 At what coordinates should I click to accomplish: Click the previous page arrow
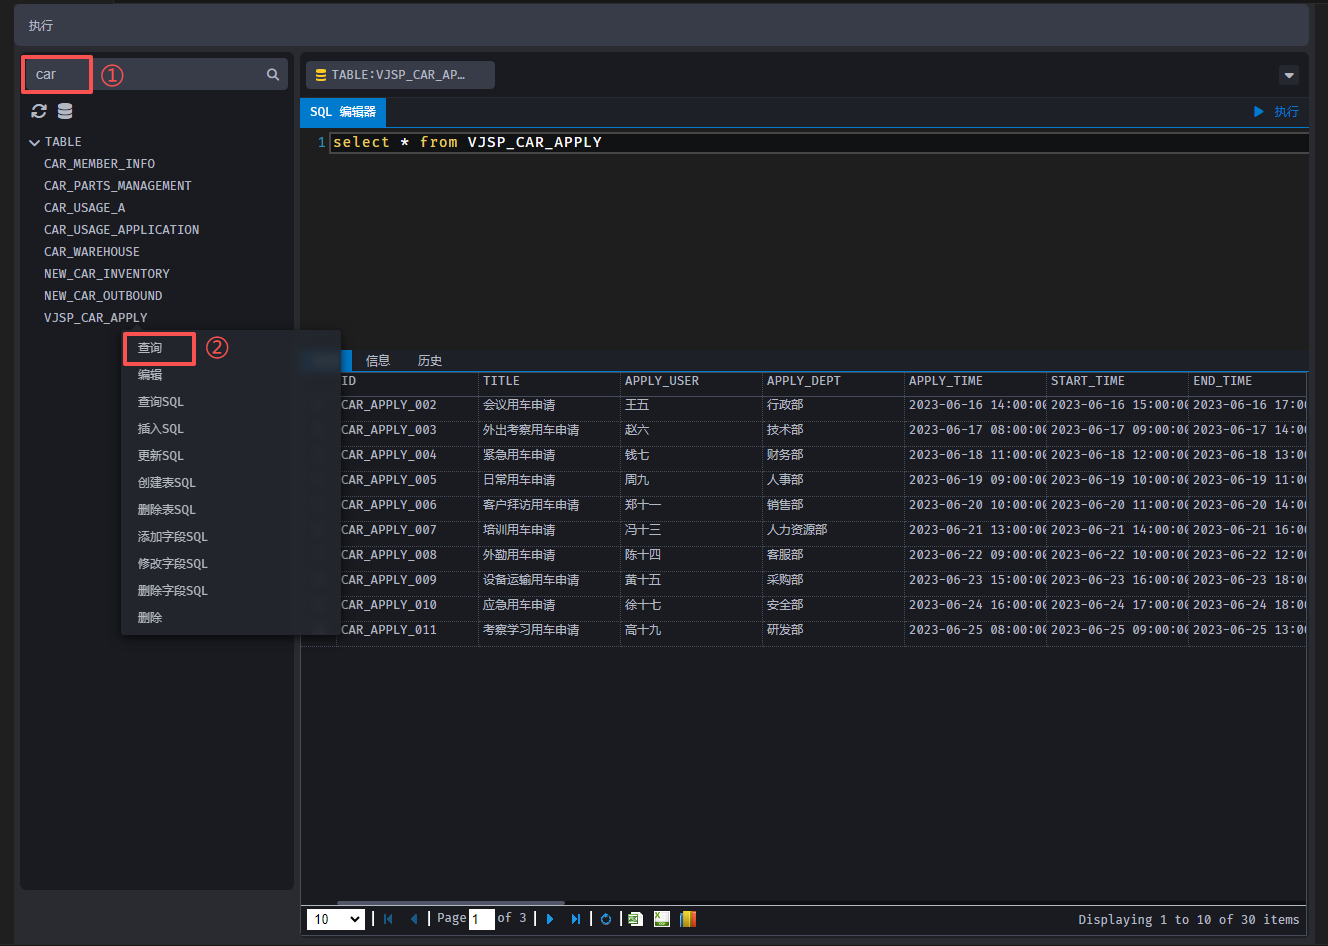pyautogui.click(x=413, y=919)
